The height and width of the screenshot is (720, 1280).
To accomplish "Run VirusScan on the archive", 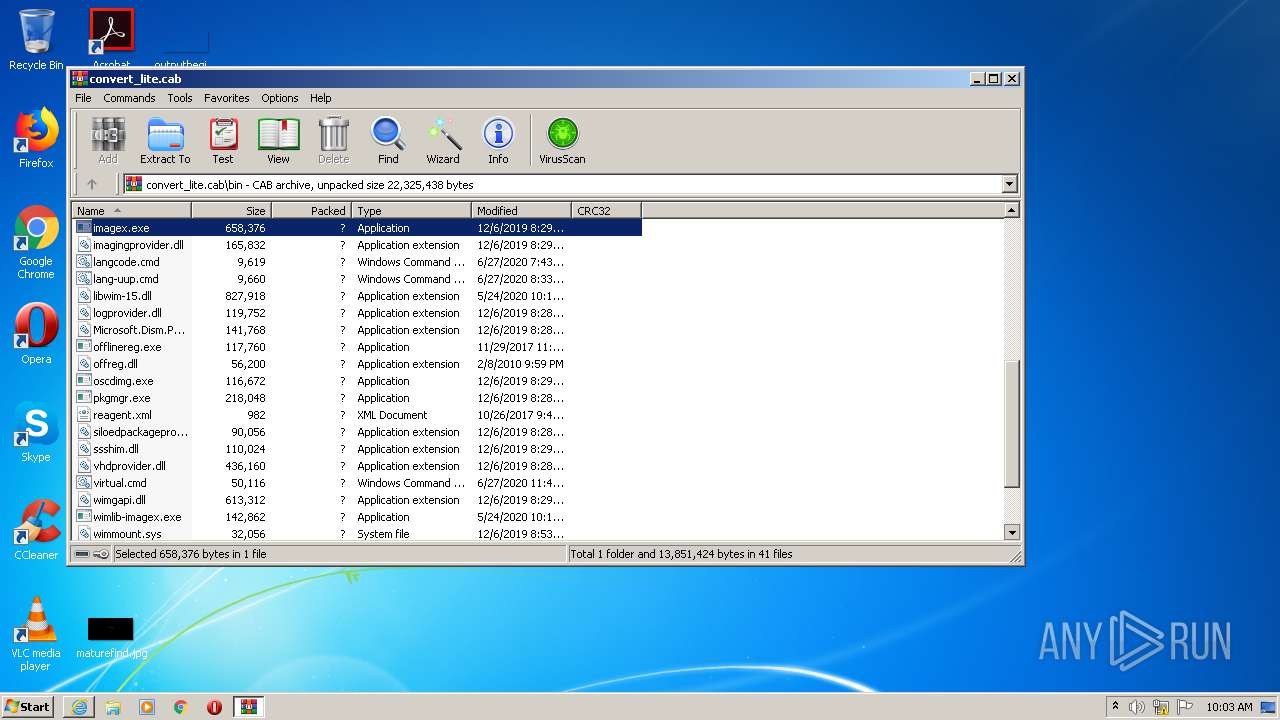I will click(x=562, y=141).
